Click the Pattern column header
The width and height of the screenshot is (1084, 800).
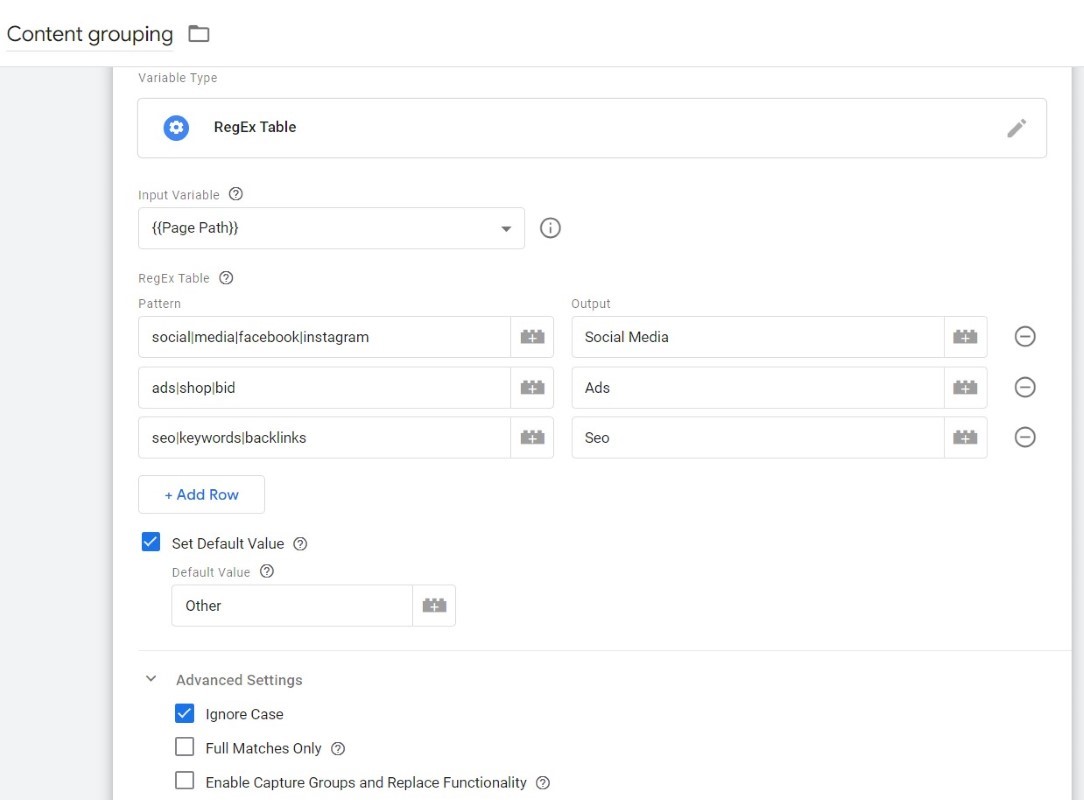point(160,304)
